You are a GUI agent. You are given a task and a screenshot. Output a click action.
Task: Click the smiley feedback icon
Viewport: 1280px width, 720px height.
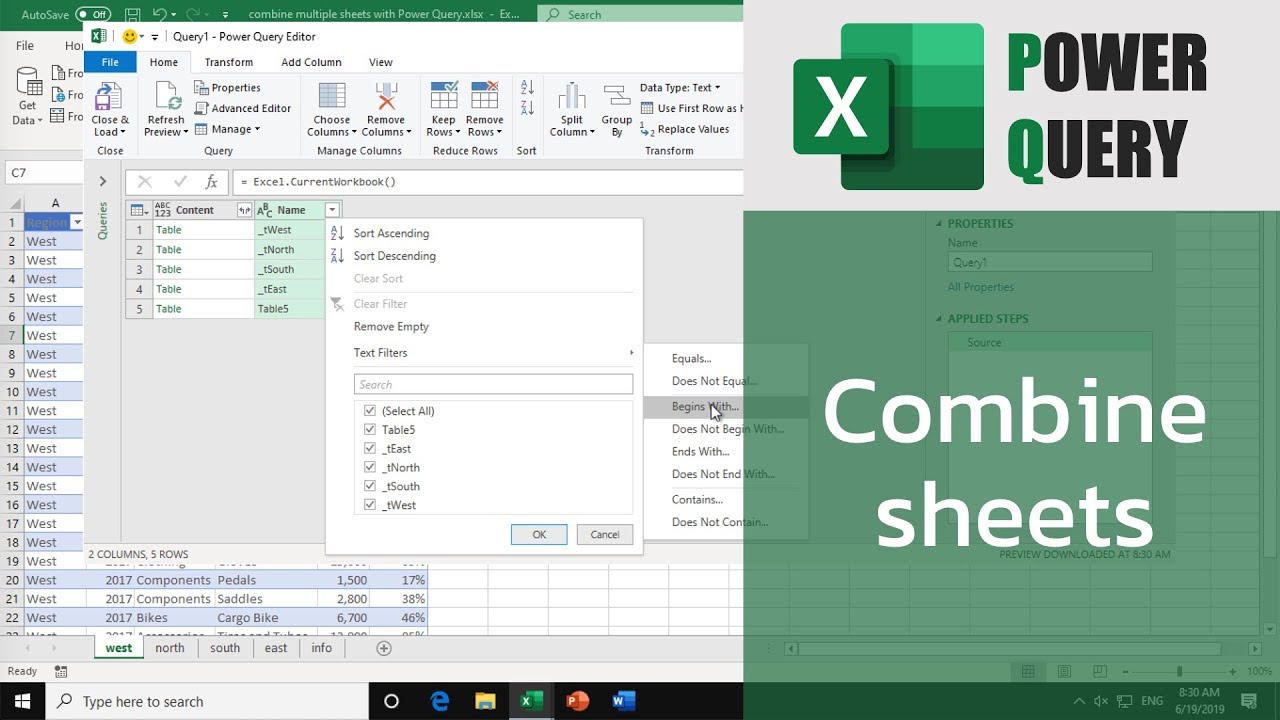[130, 36]
